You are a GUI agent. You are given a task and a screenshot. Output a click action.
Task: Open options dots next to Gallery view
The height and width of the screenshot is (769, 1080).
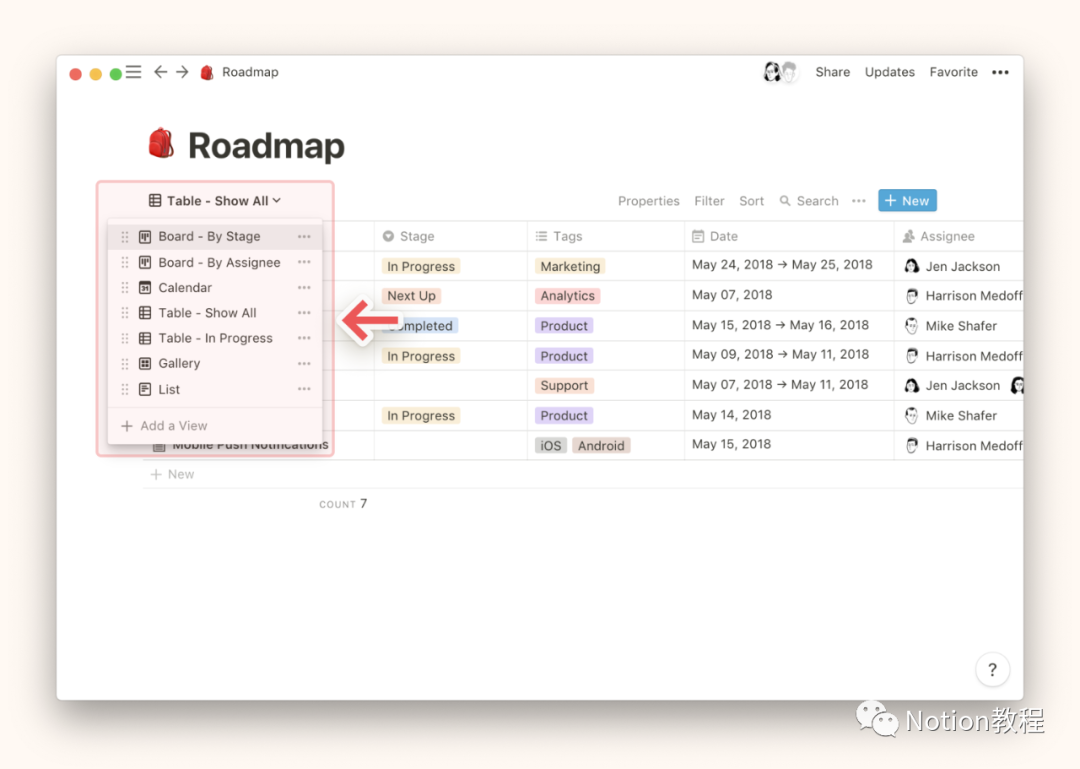(x=304, y=364)
